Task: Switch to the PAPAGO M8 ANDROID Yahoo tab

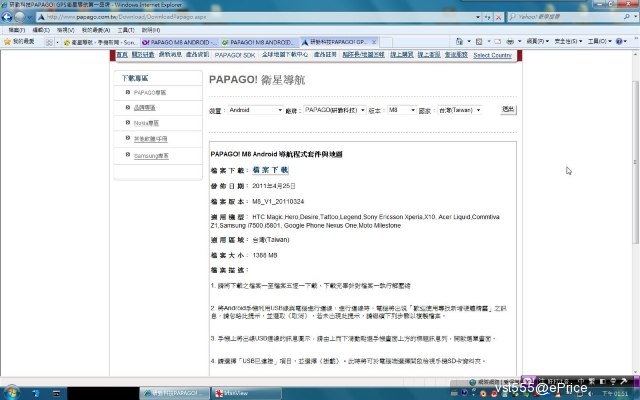Action: click(x=180, y=42)
